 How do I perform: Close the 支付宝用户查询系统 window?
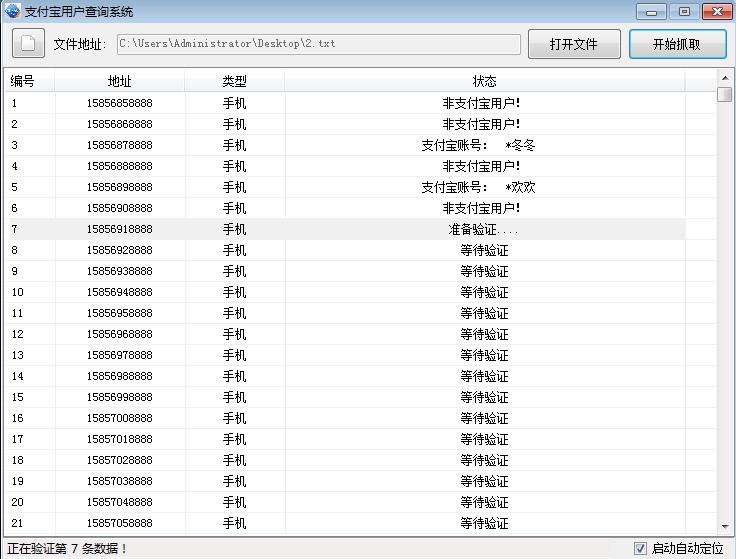coord(717,12)
